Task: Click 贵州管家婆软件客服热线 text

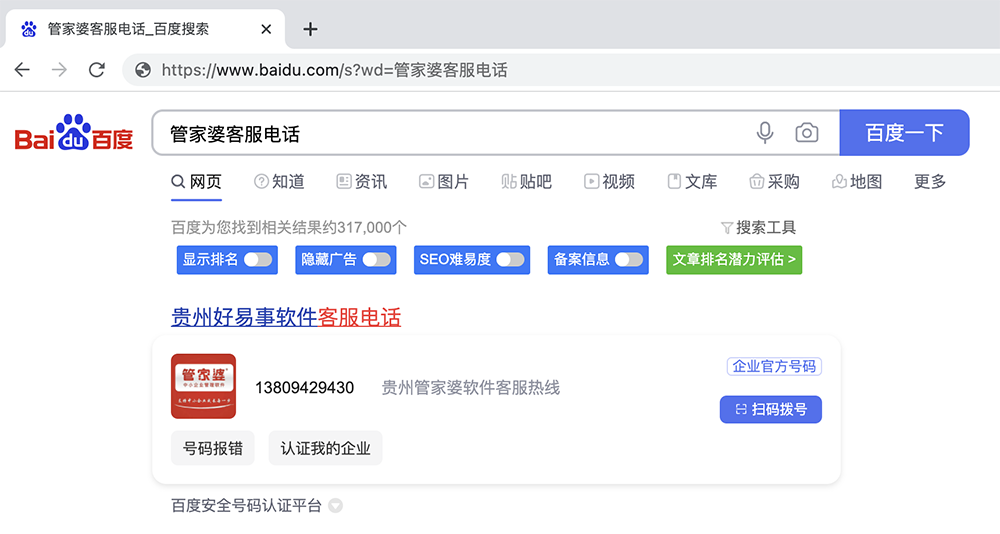Action: 471,388
